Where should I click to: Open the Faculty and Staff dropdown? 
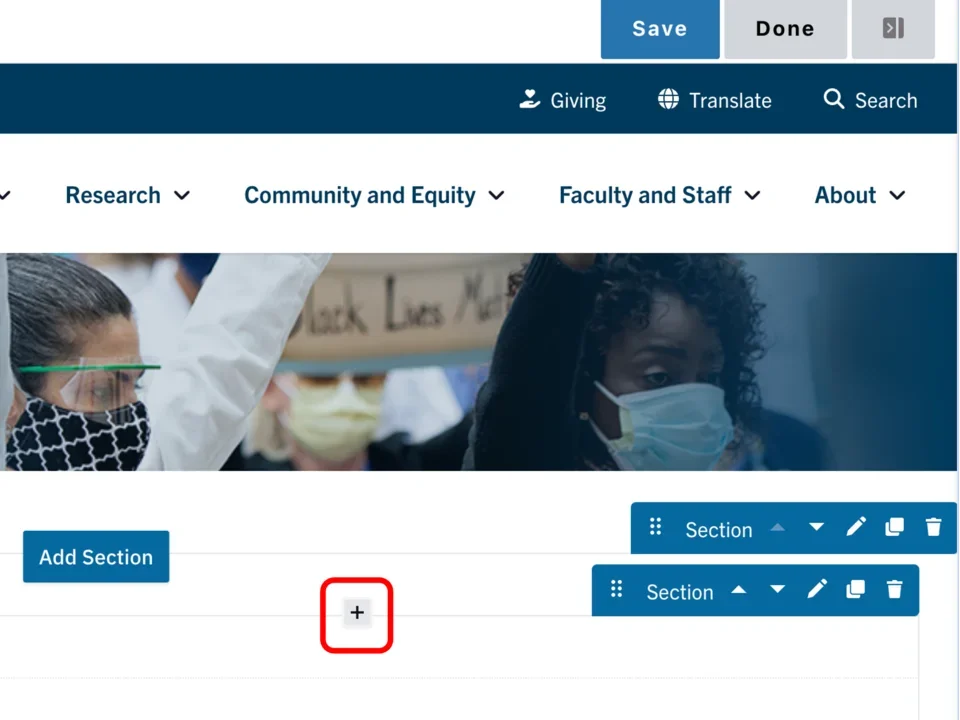659,195
